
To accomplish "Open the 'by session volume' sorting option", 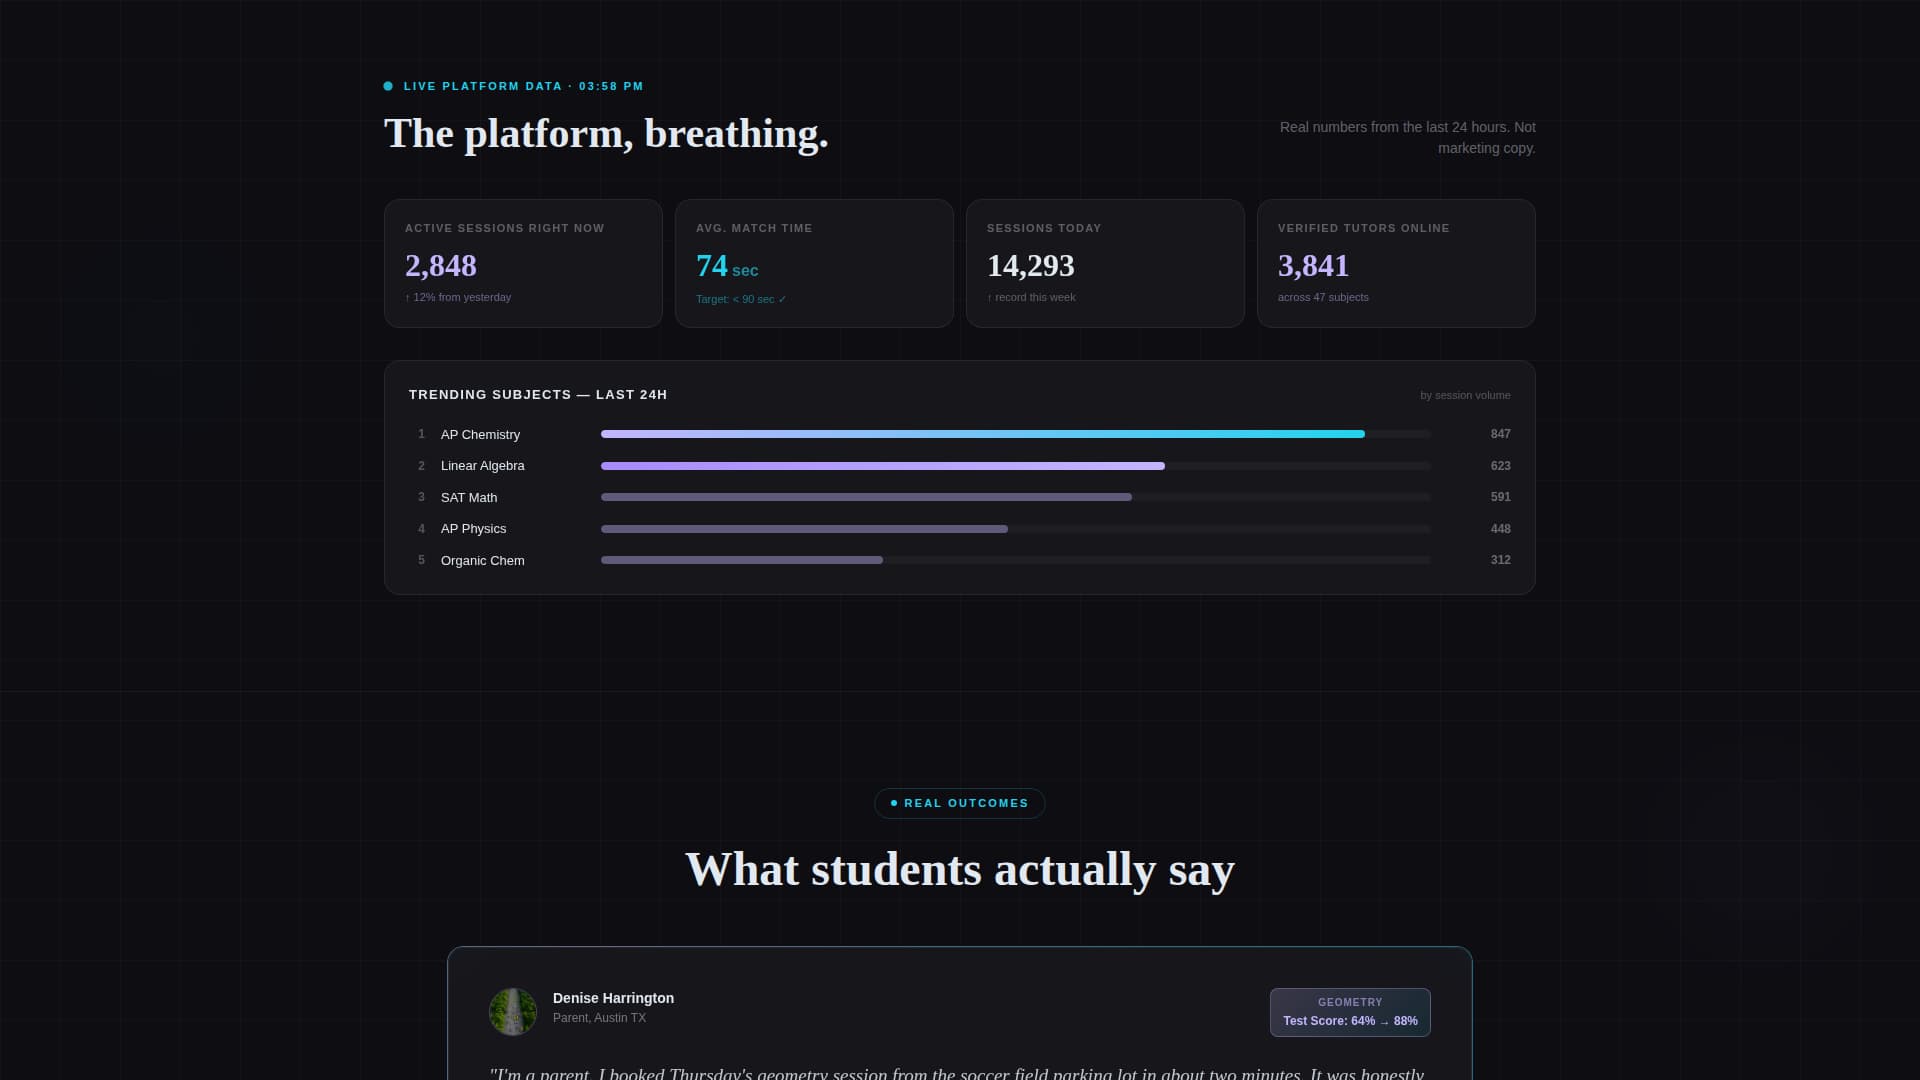I will pyautogui.click(x=1466, y=395).
